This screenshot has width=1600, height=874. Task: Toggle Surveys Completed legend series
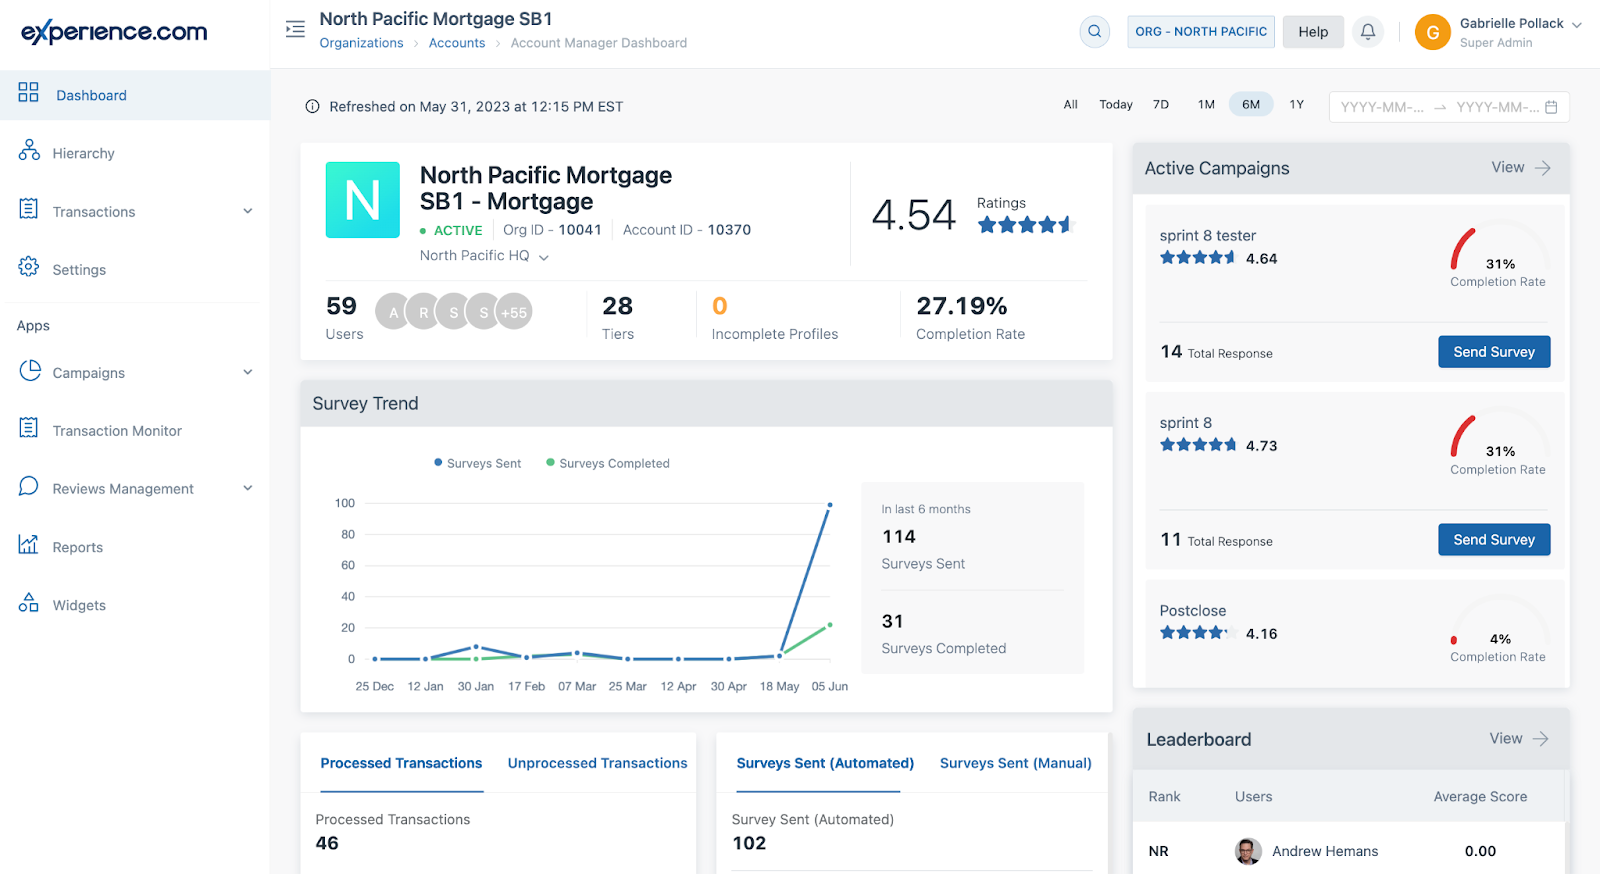(x=608, y=463)
